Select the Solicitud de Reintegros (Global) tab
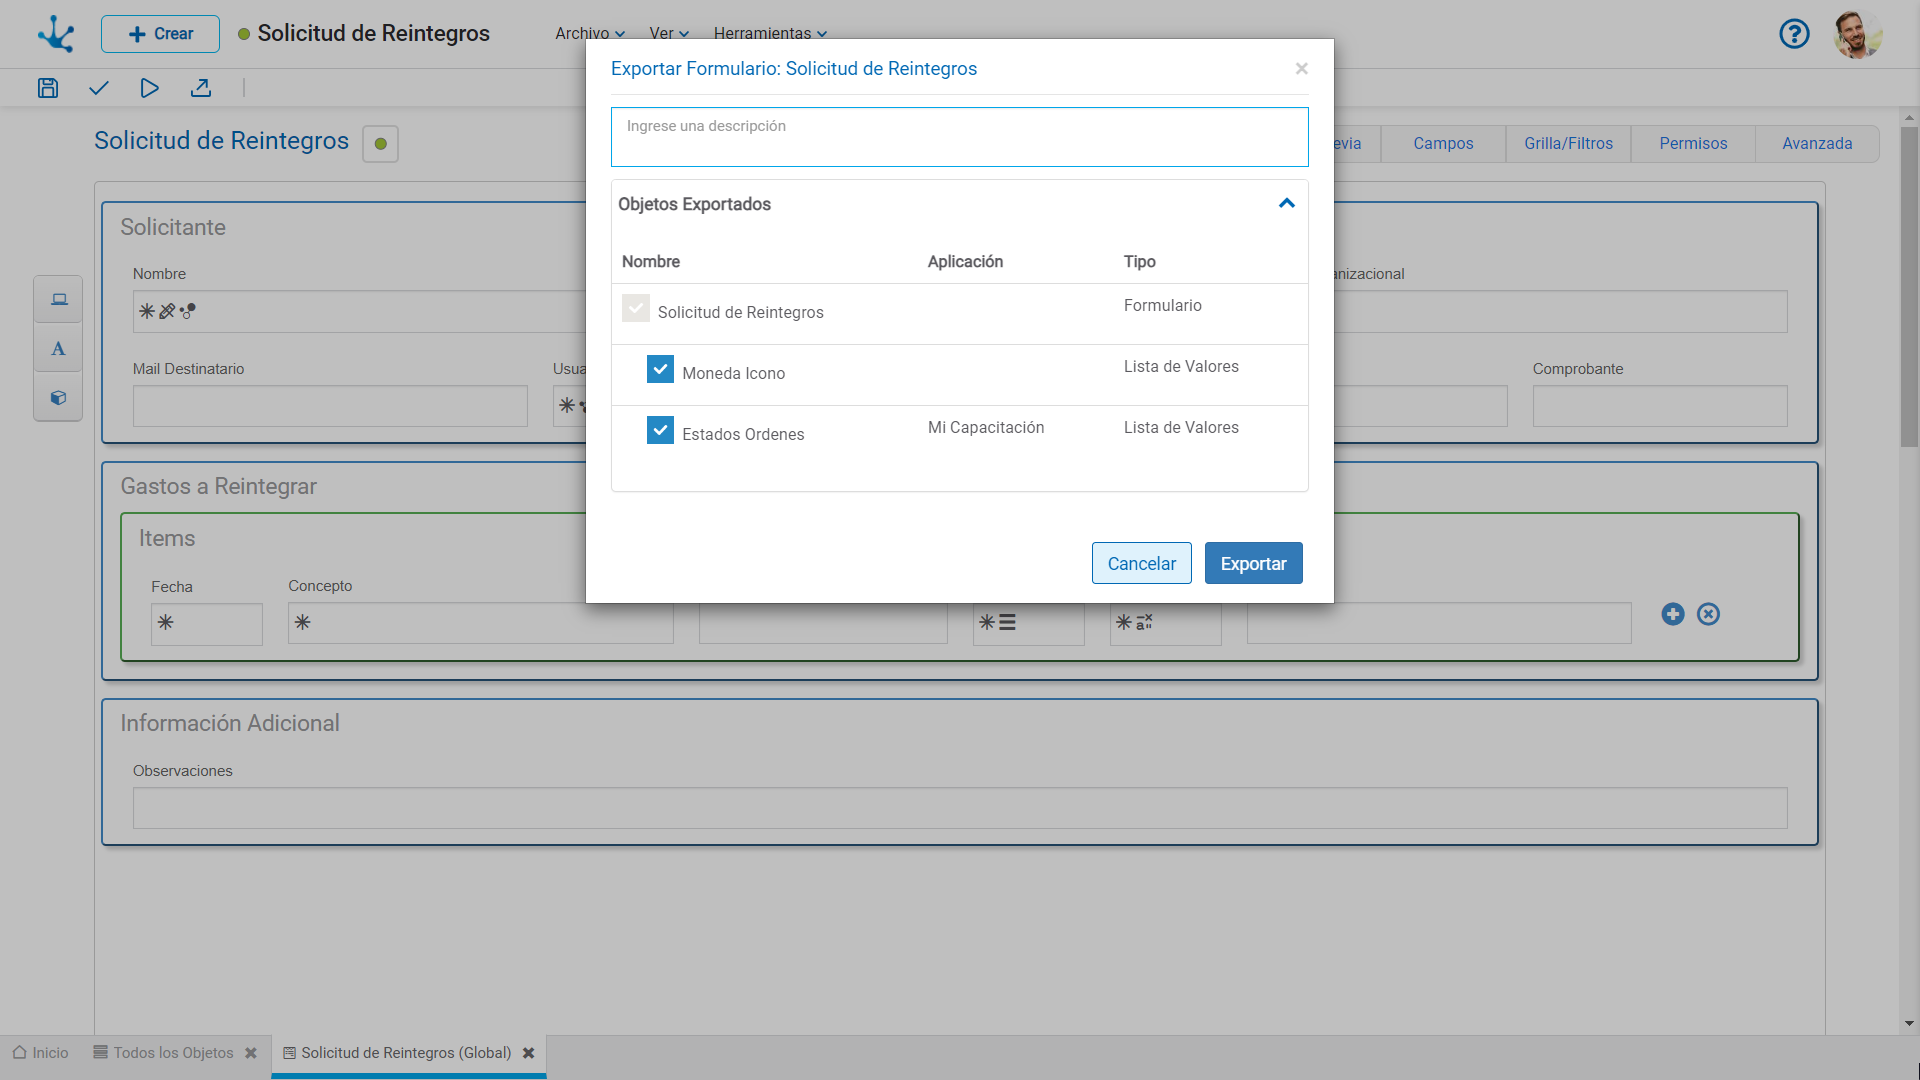 (397, 1053)
